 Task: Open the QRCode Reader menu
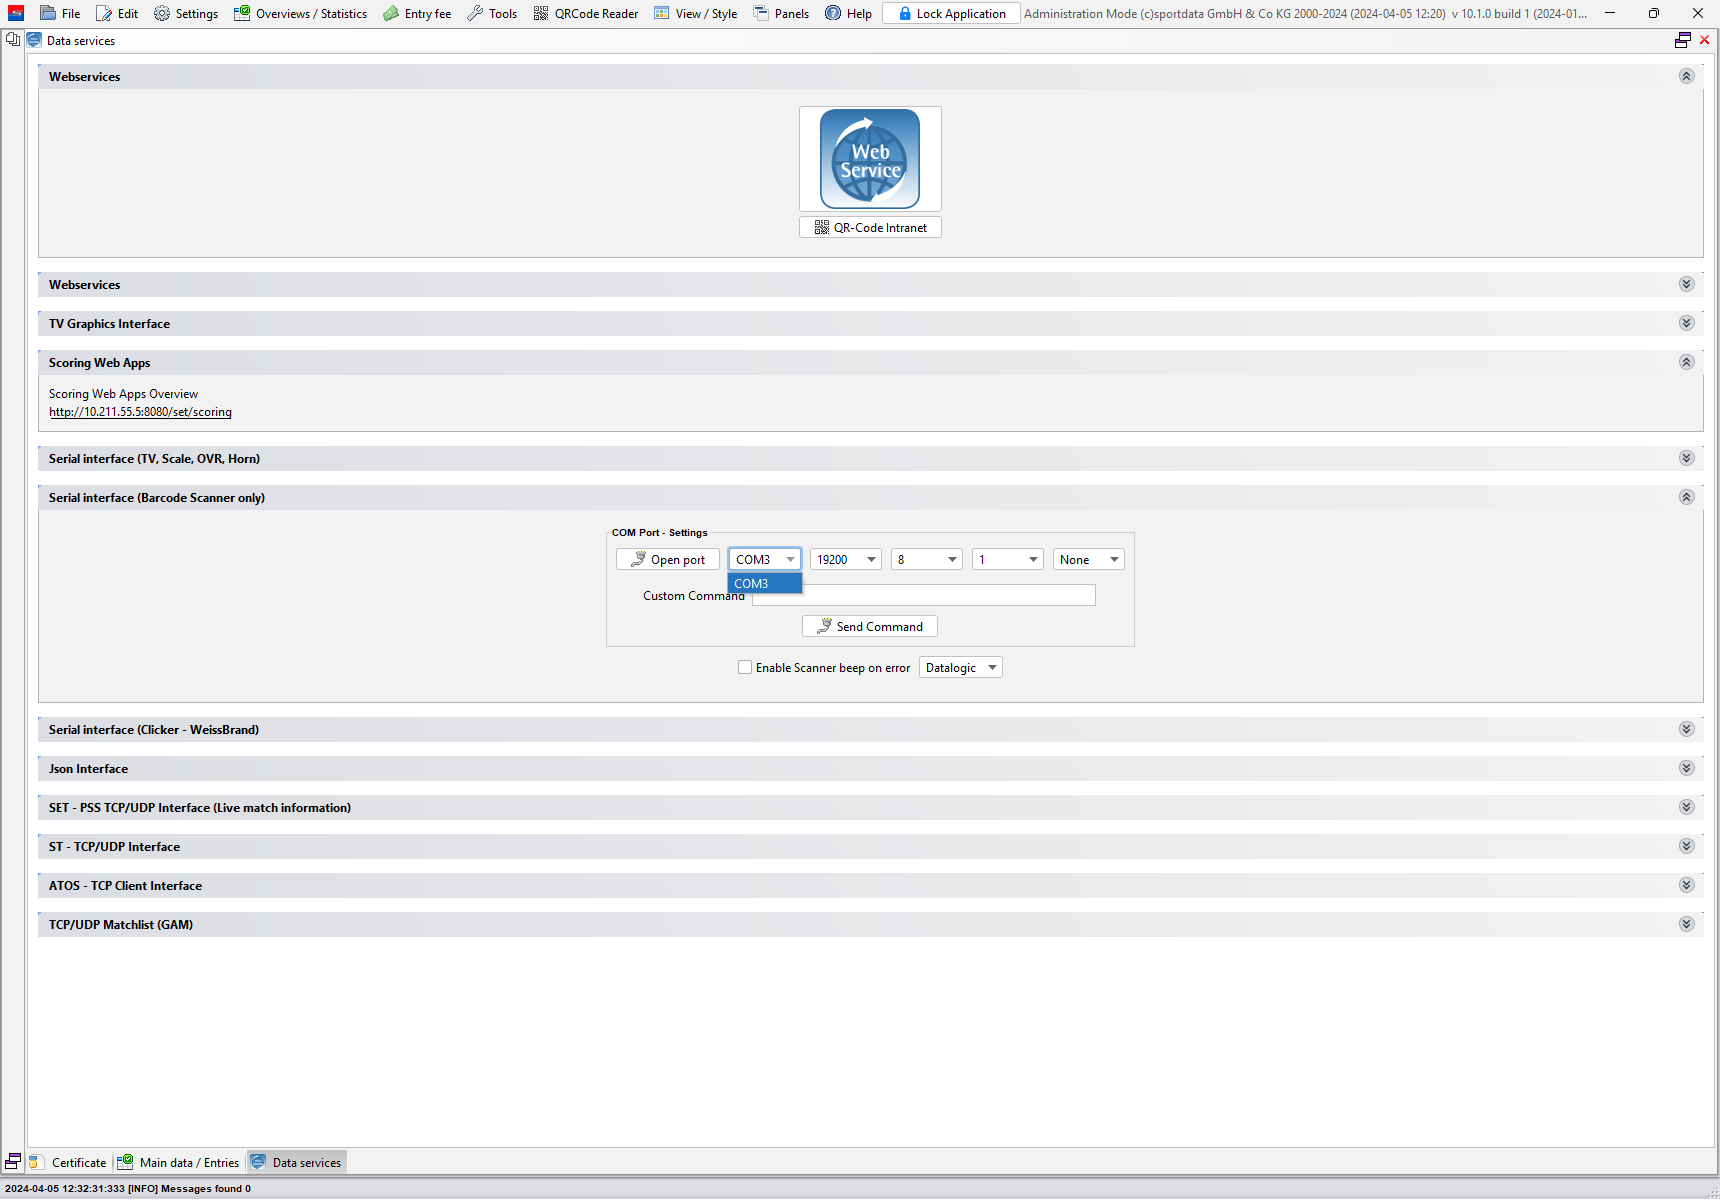(586, 14)
